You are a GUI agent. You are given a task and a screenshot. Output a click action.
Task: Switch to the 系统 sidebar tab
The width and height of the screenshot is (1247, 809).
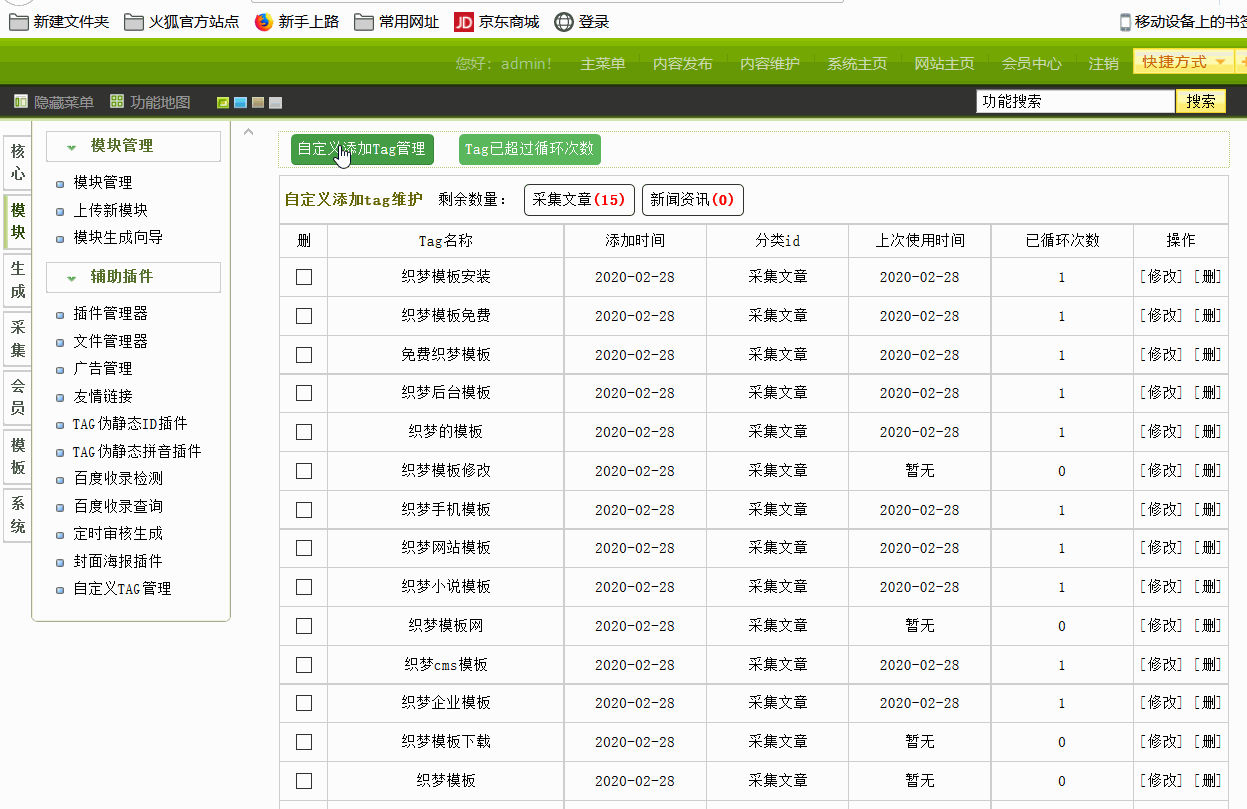click(x=16, y=516)
